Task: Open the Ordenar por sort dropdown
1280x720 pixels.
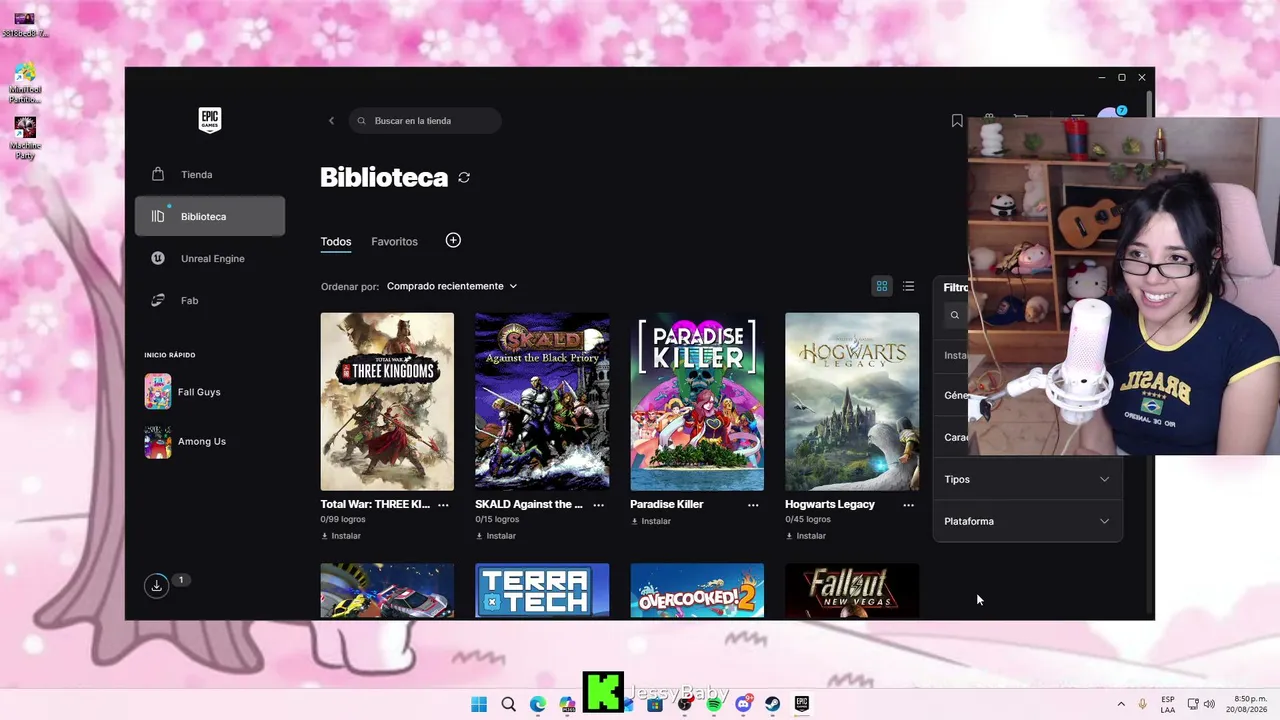Action: coord(452,286)
